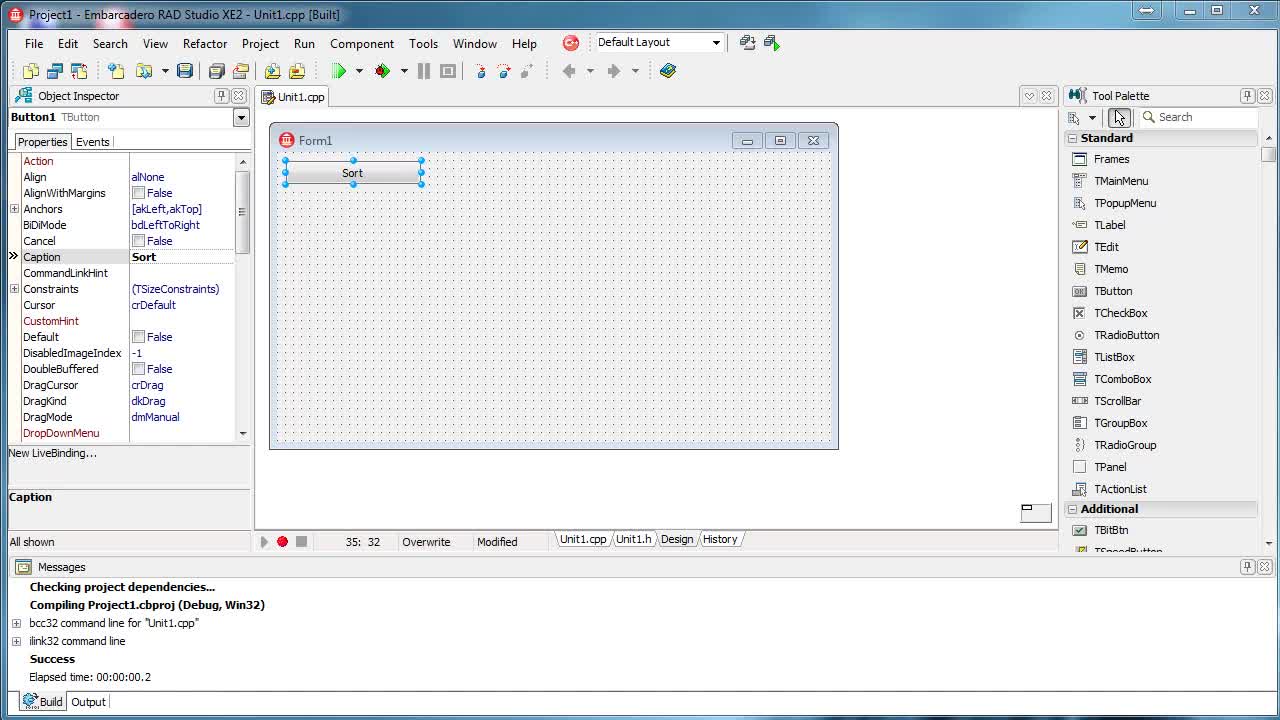Screen dimensions: 1280x720
Task: Pin the Messages panel
Action: tap(1247, 567)
